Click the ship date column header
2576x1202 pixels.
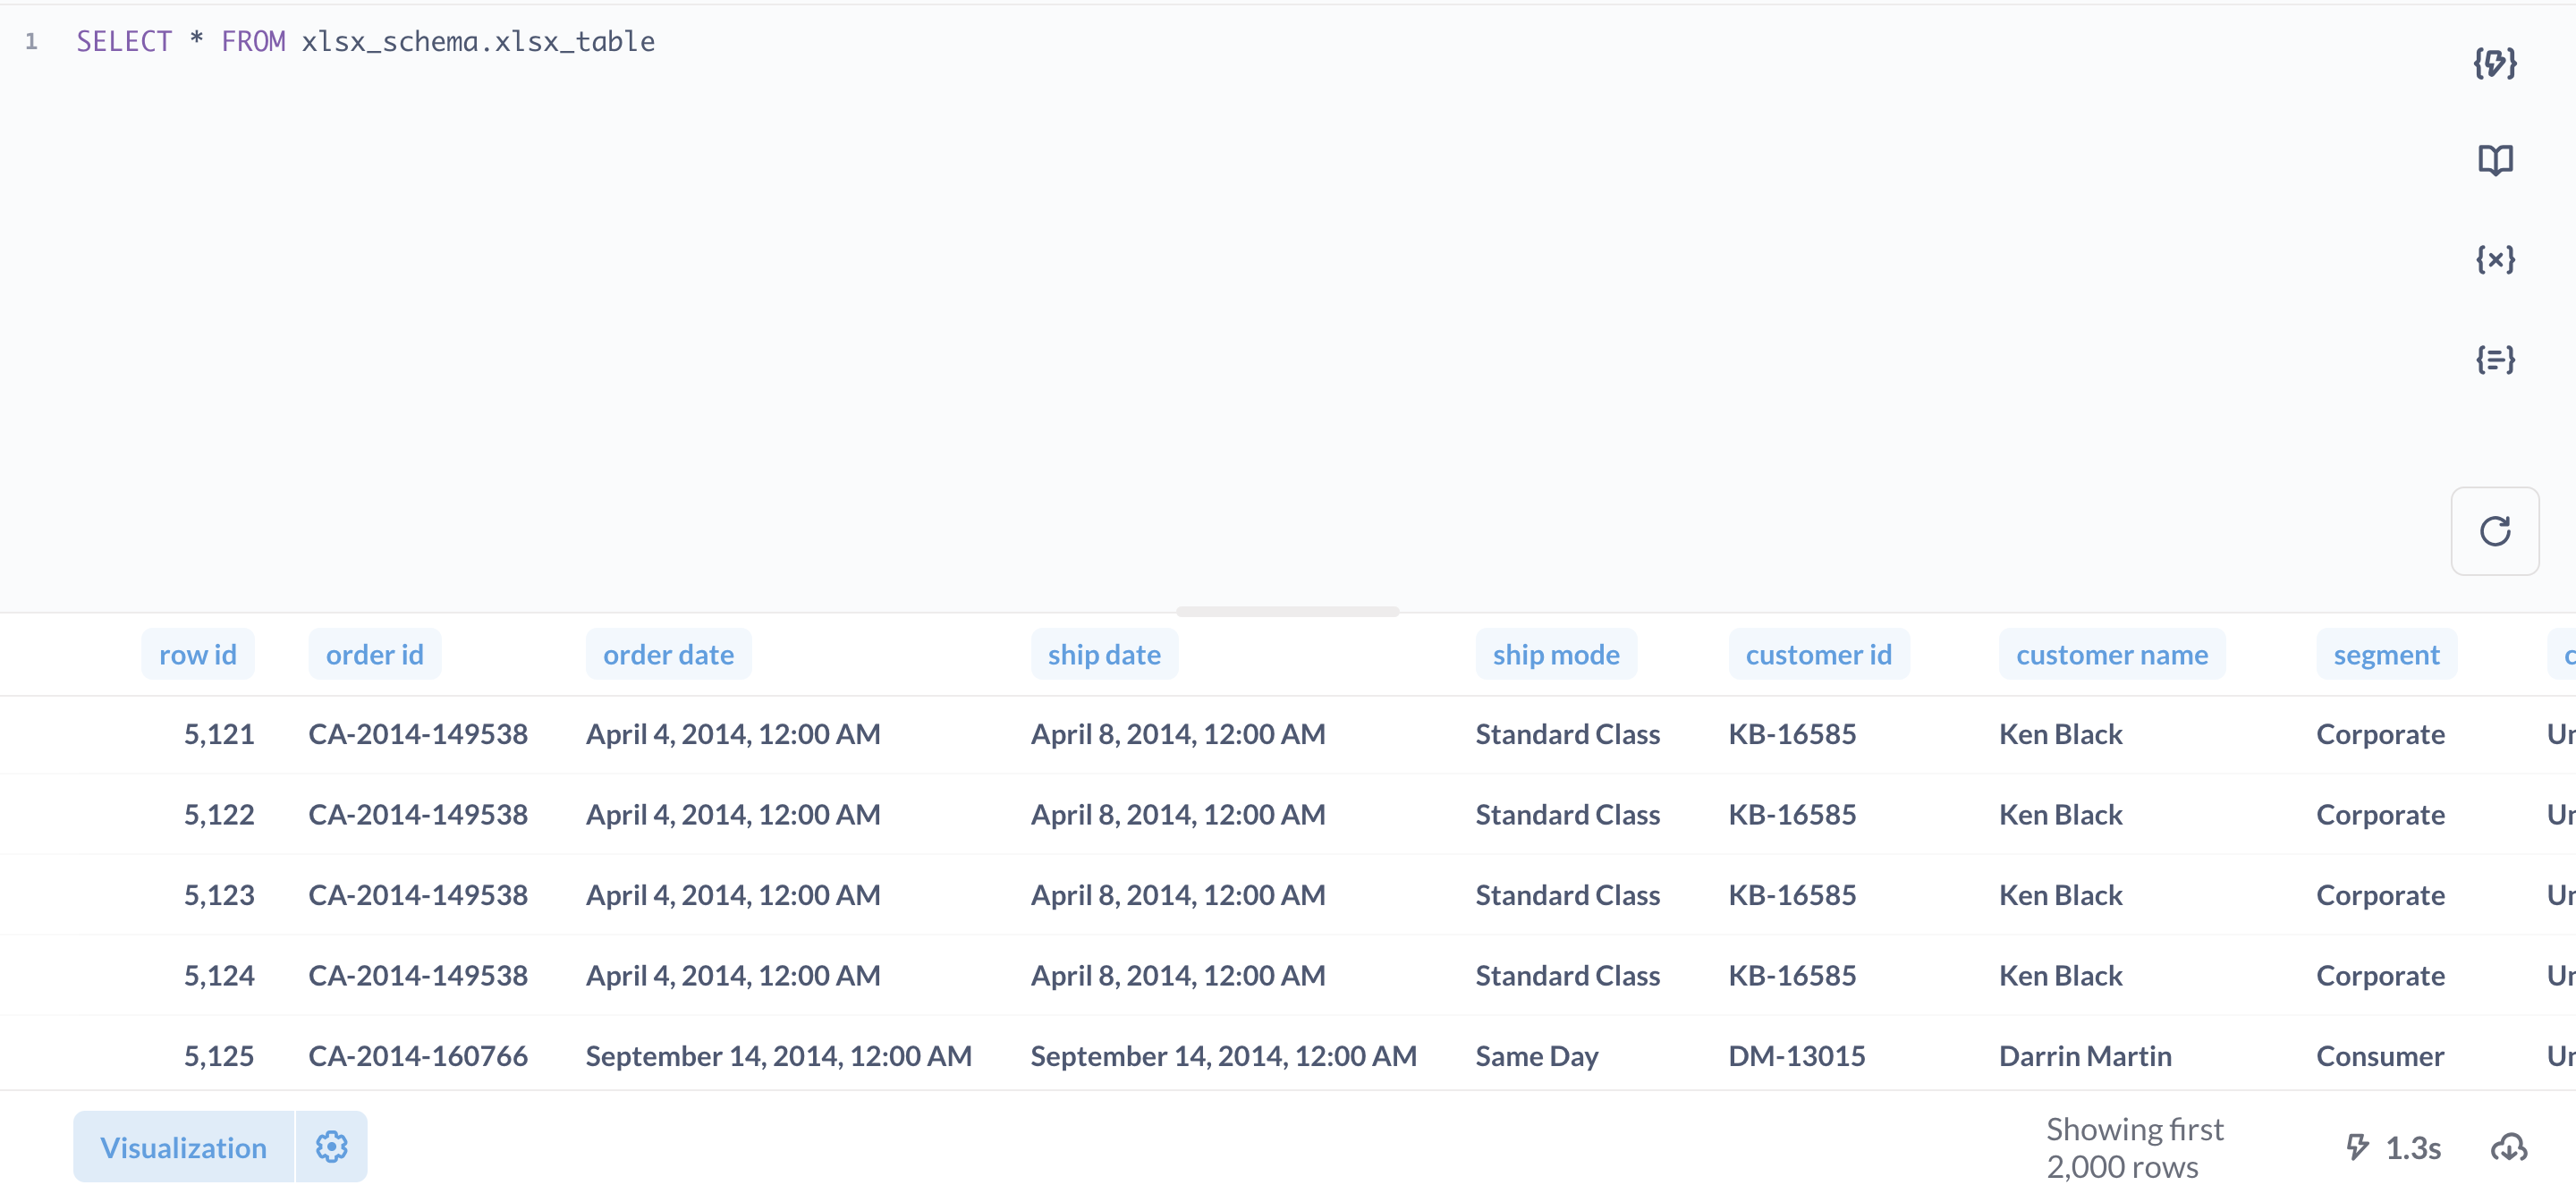(1104, 655)
